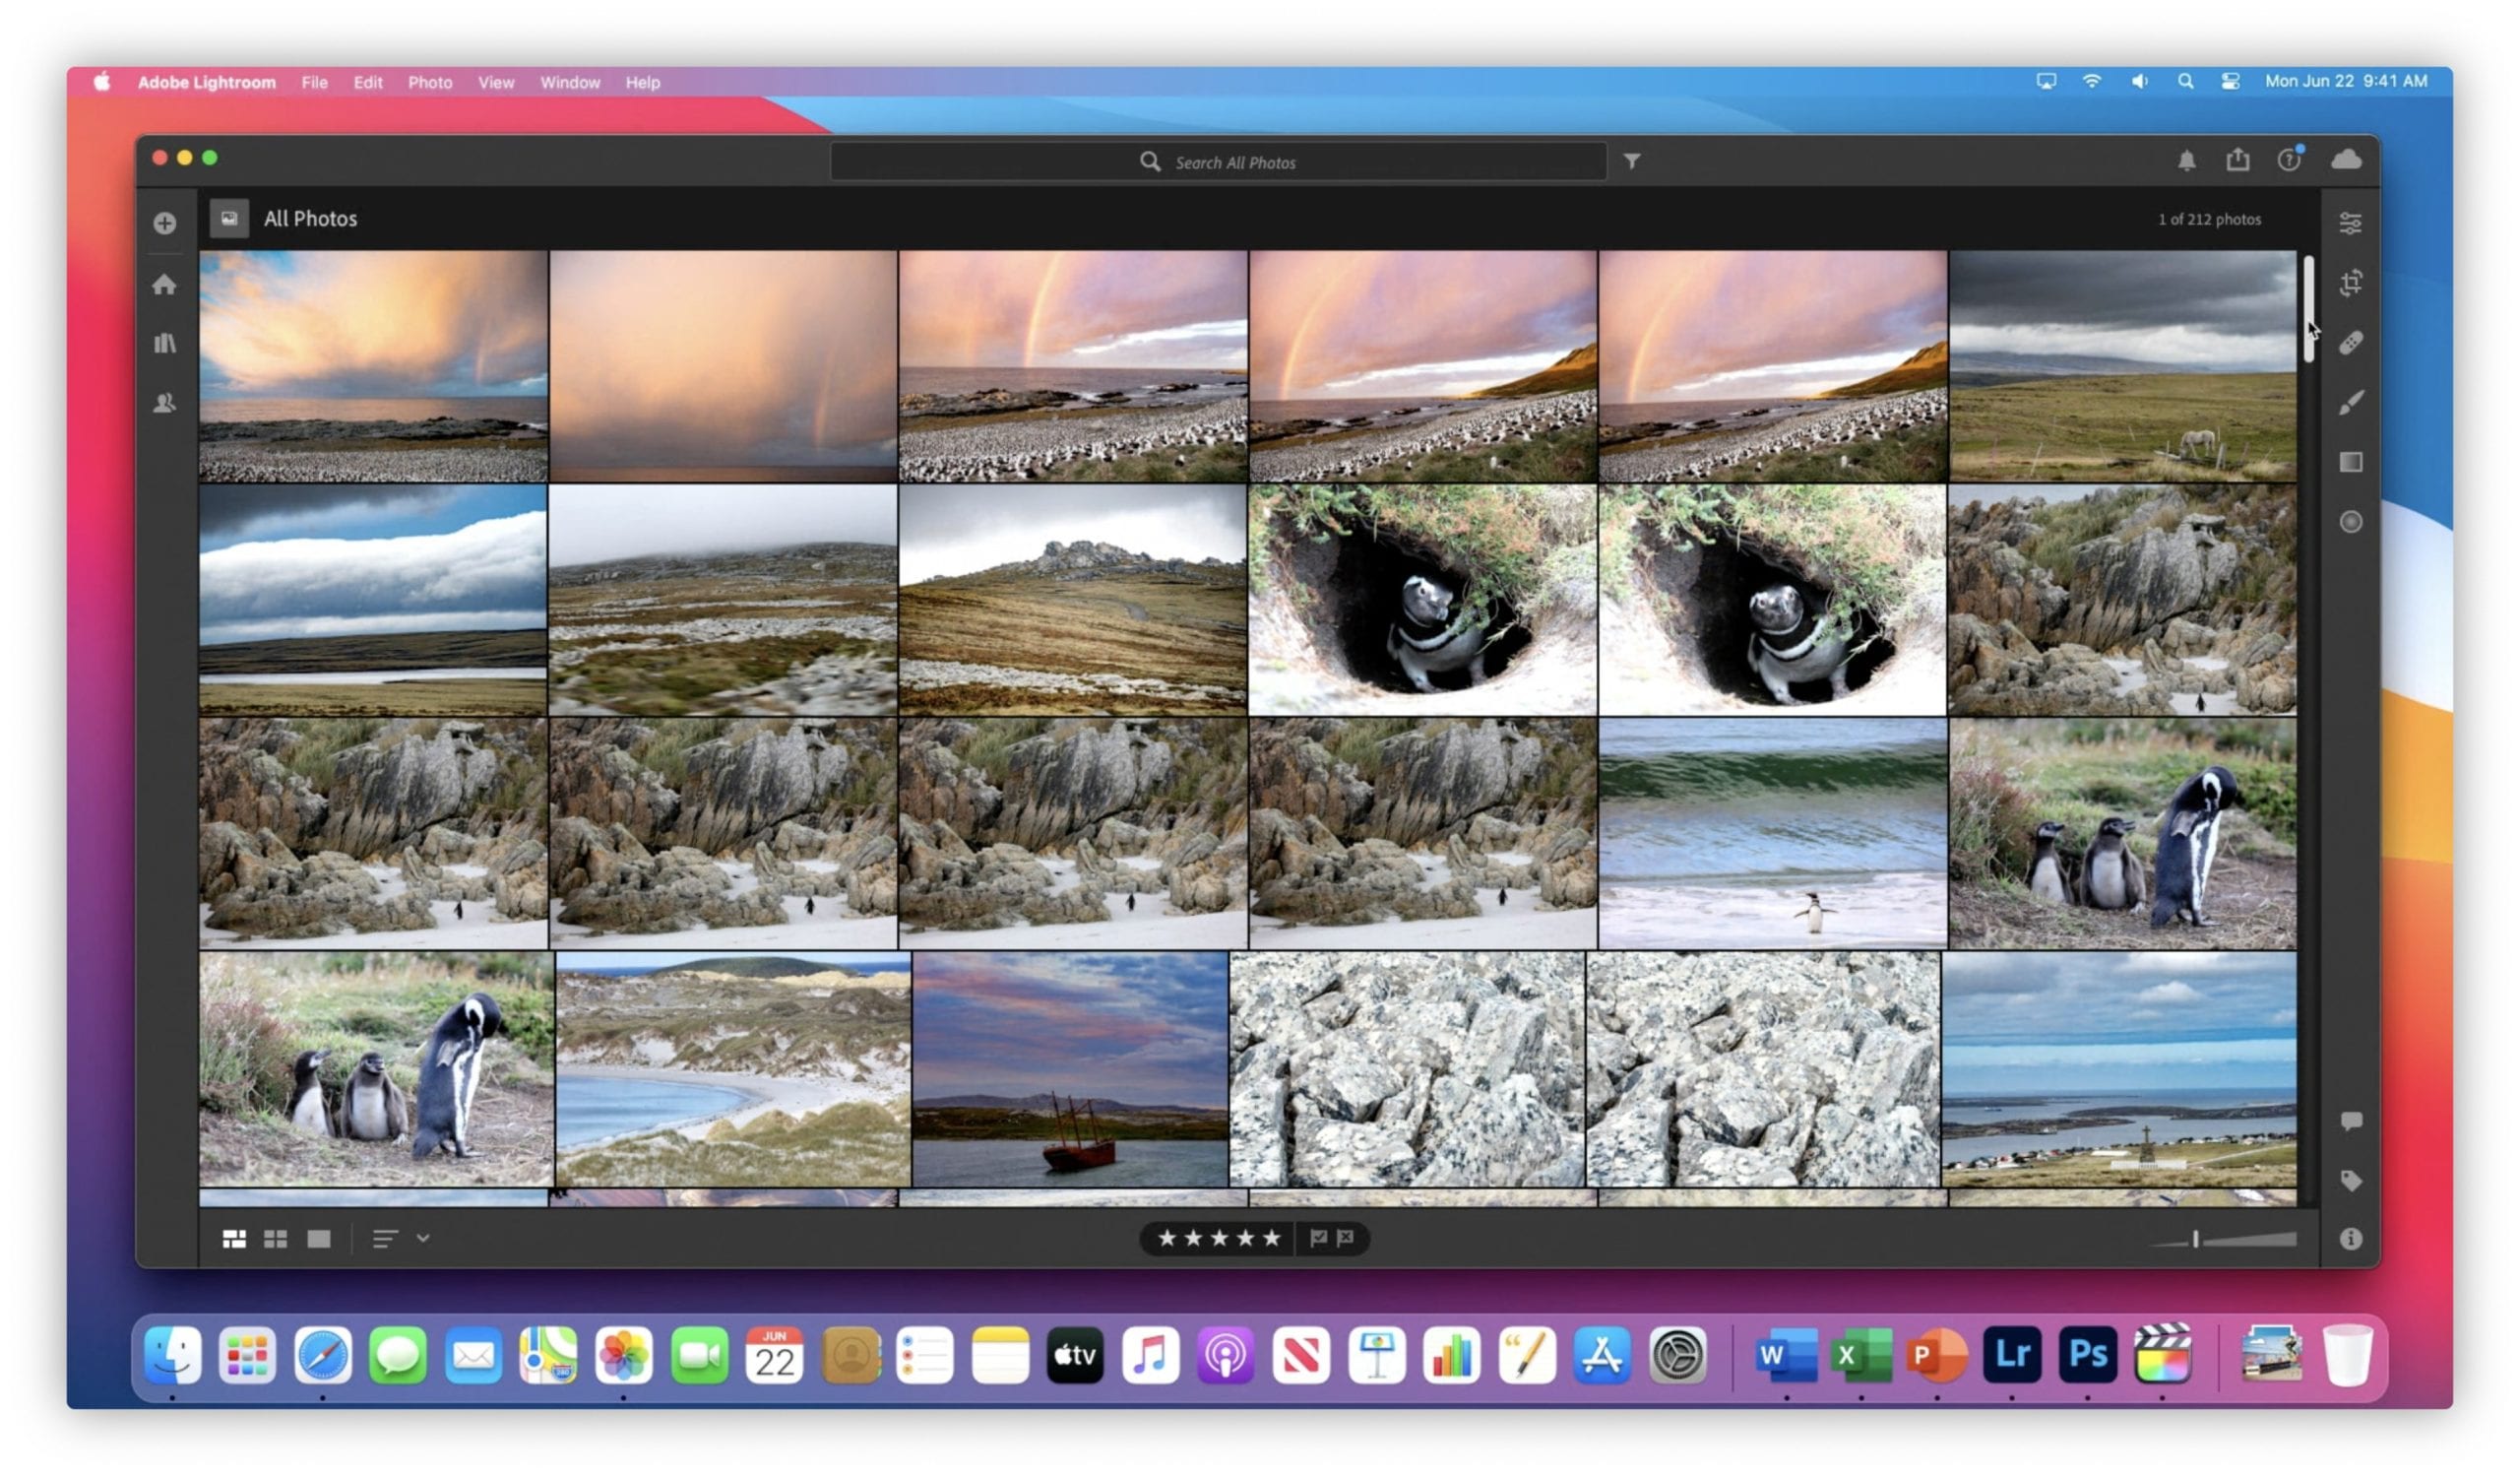Click the cloud sync status icon
Image resolution: width=2520 pixels, height=1476 pixels.
tap(2345, 160)
